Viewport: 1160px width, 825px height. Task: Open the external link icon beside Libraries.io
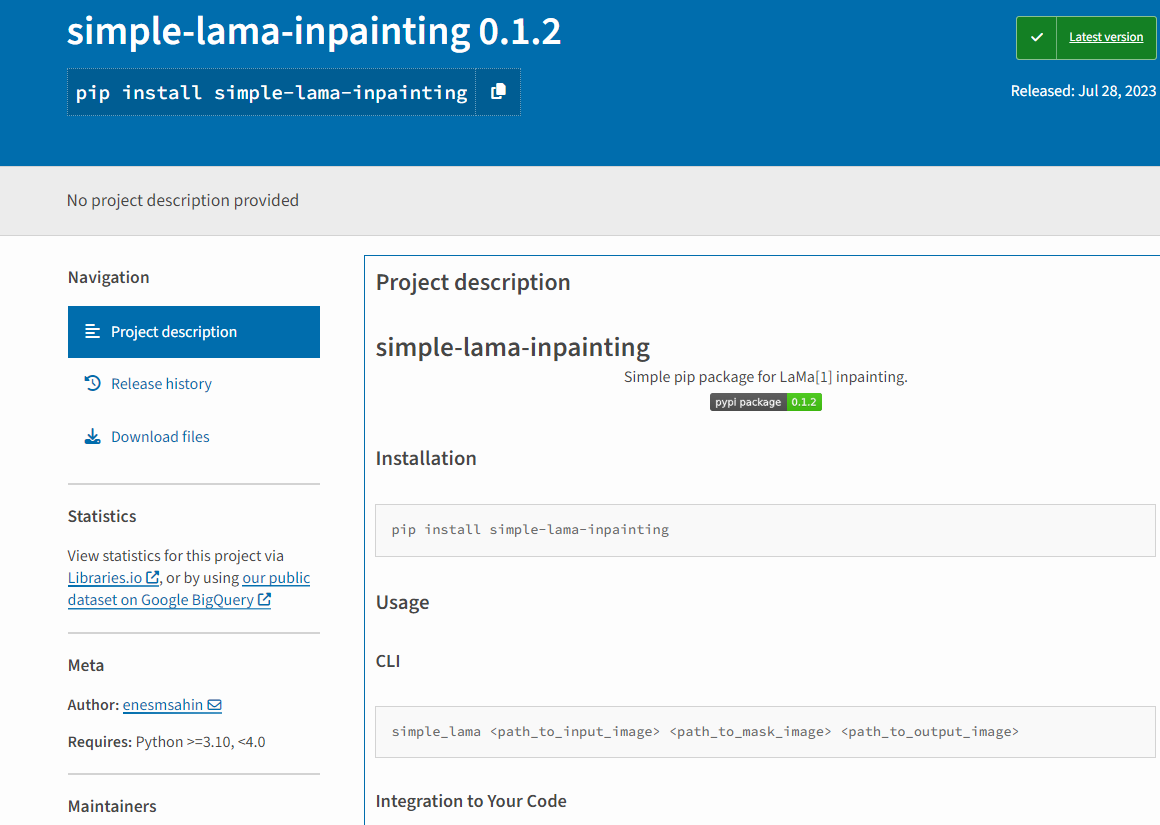tap(152, 577)
